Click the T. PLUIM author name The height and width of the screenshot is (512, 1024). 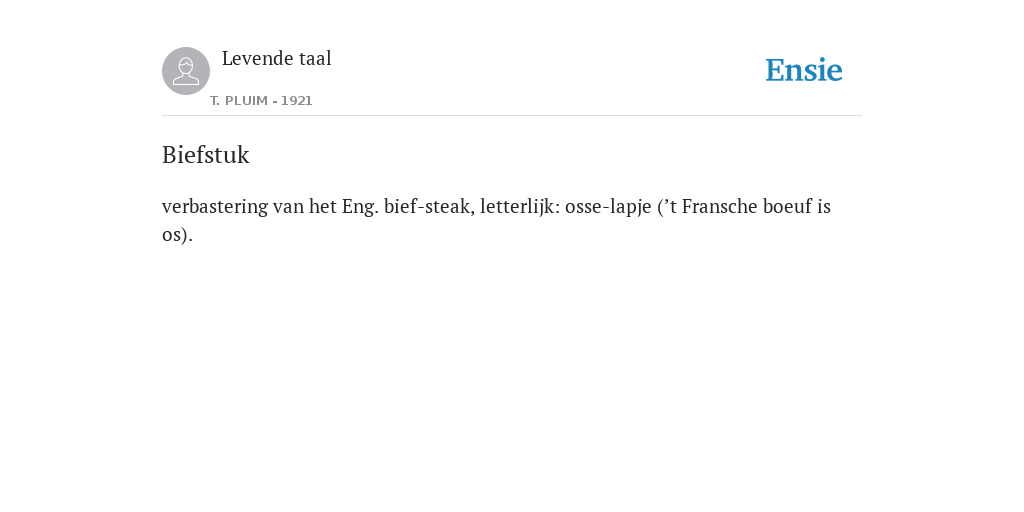[239, 101]
